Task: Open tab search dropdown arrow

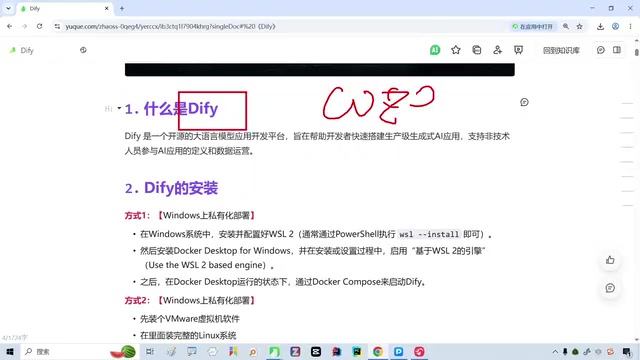Action: (8, 8)
